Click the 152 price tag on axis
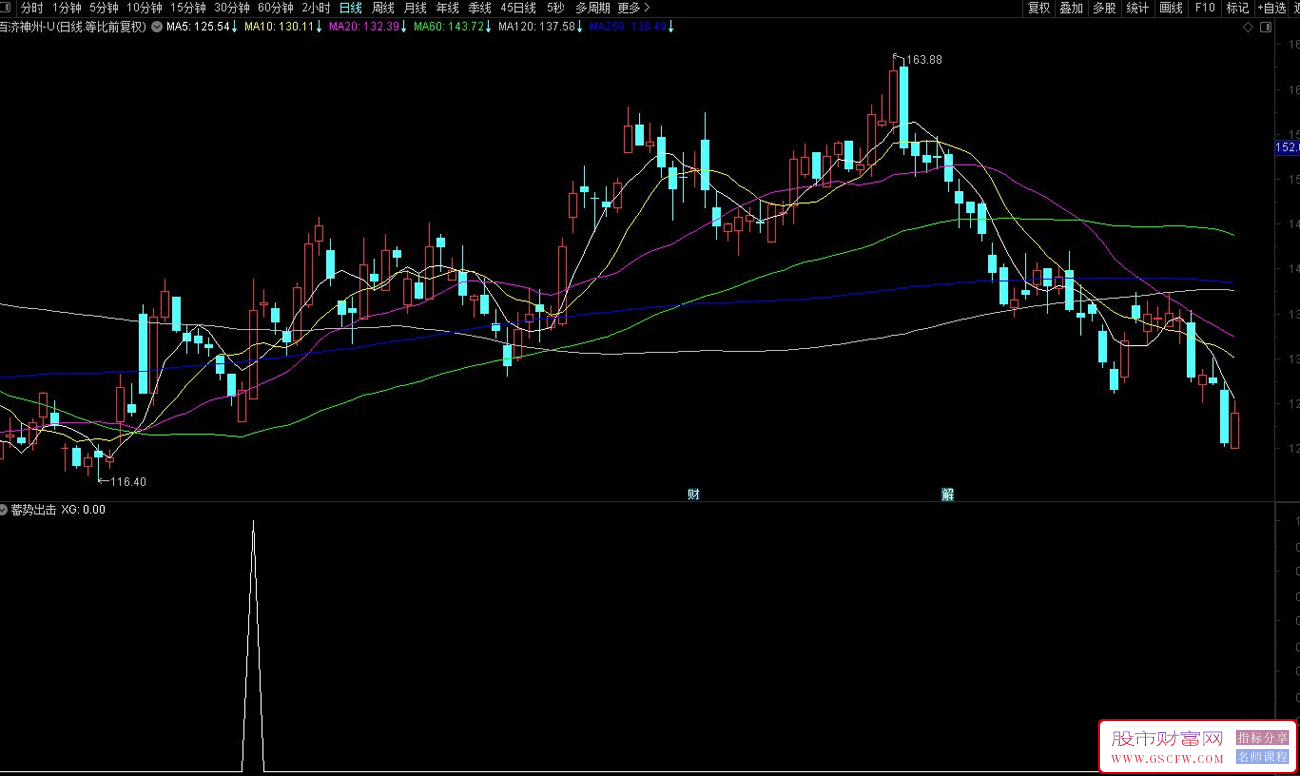Image resolution: width=1300 pixels, height=776 pixels. [x=1287, y=148]
